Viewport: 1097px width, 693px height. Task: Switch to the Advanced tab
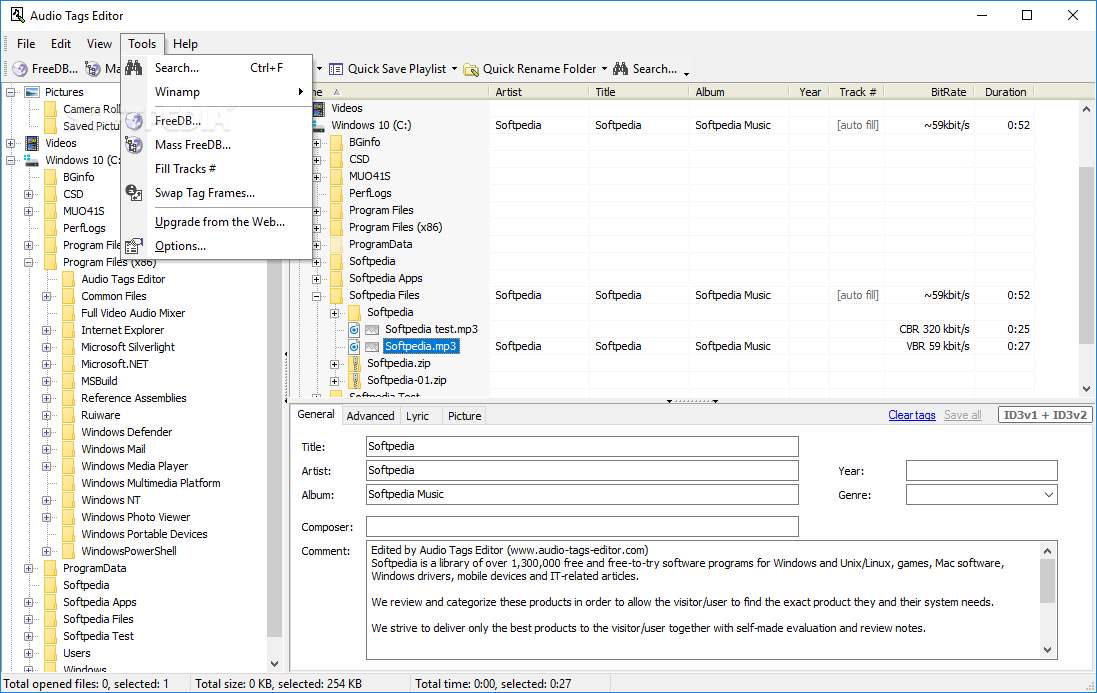point(370,416)
